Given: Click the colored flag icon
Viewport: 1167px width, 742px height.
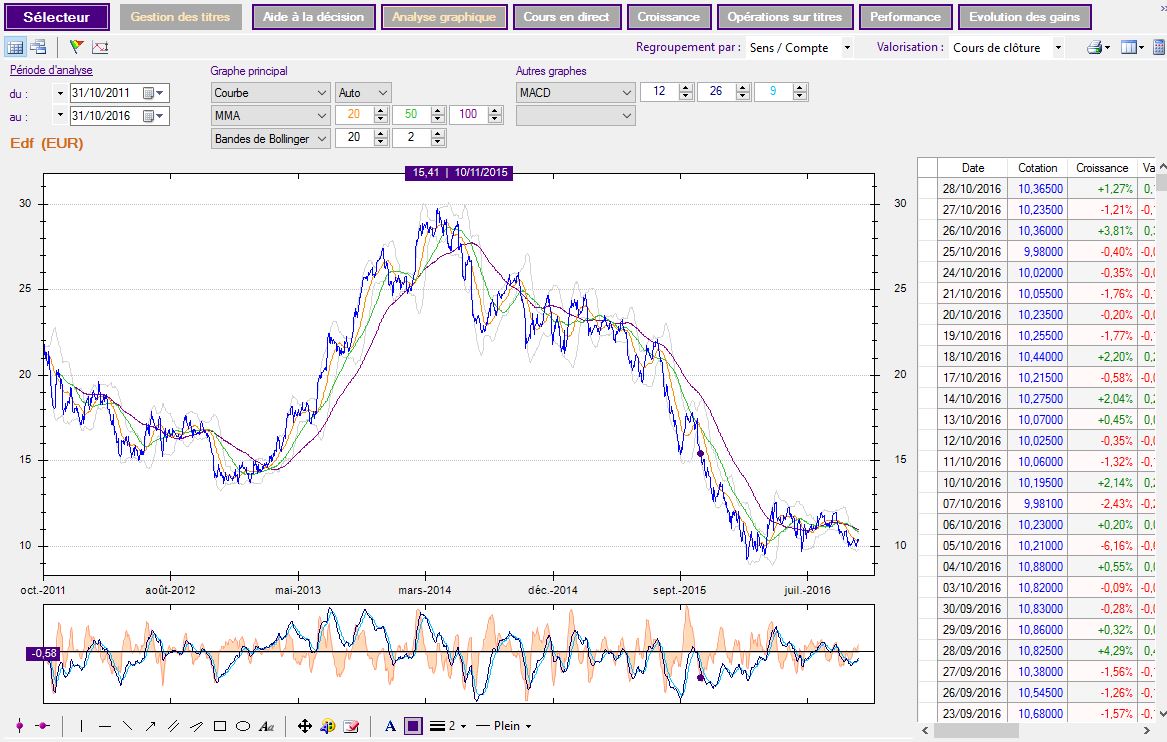Looking at the screenshot, I should point(77,47).
